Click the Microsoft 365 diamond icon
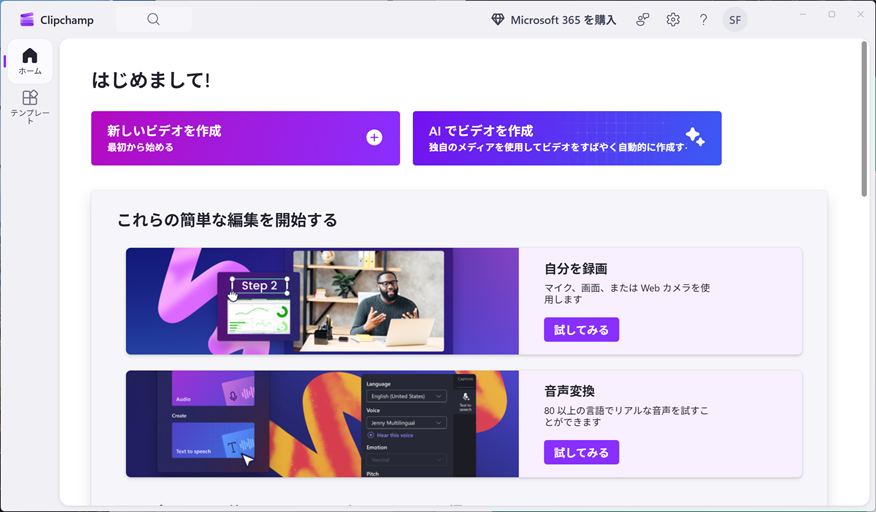The image size is (876, 512). [x=498, y=20]
